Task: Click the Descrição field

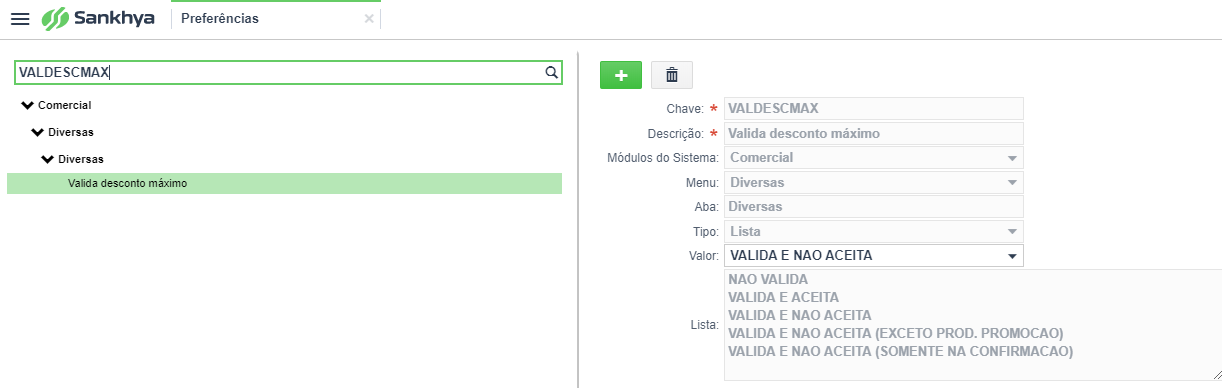Action: tap(874, 133)
